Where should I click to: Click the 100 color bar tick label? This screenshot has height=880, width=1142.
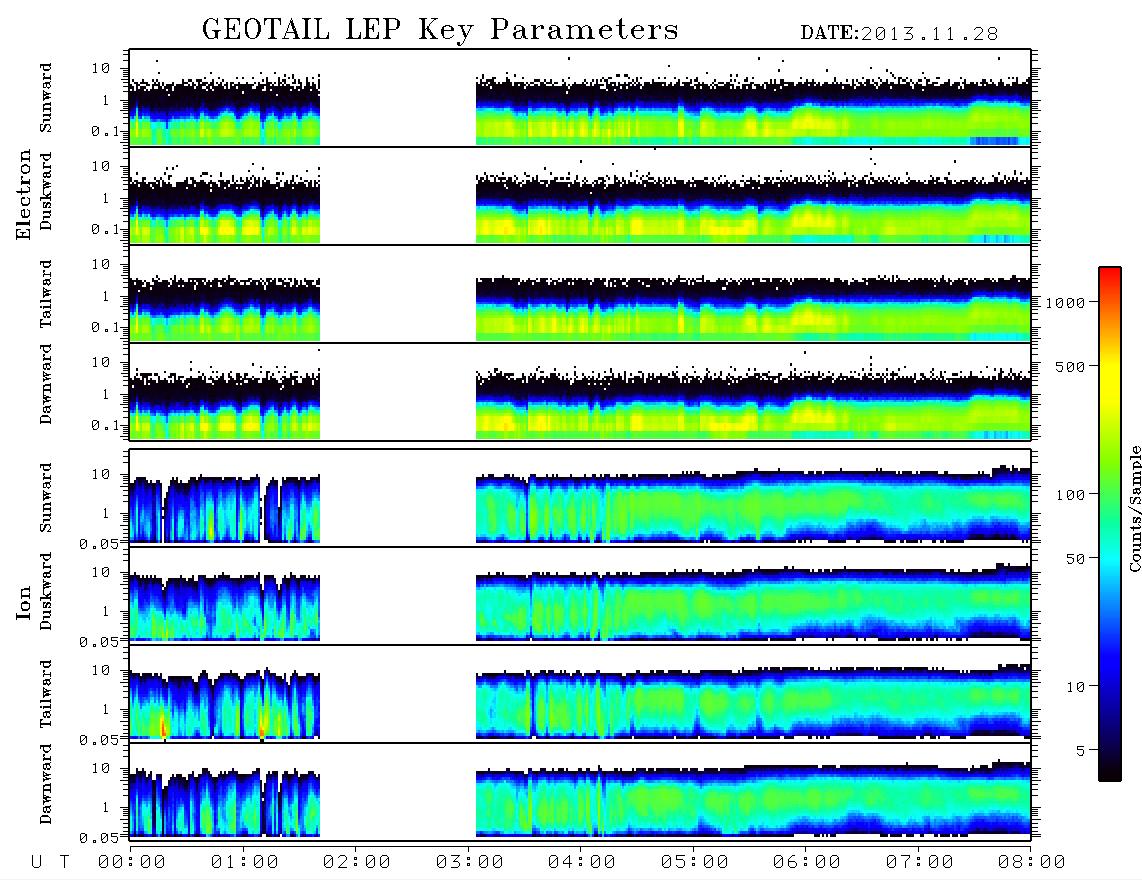[1071, 495]
